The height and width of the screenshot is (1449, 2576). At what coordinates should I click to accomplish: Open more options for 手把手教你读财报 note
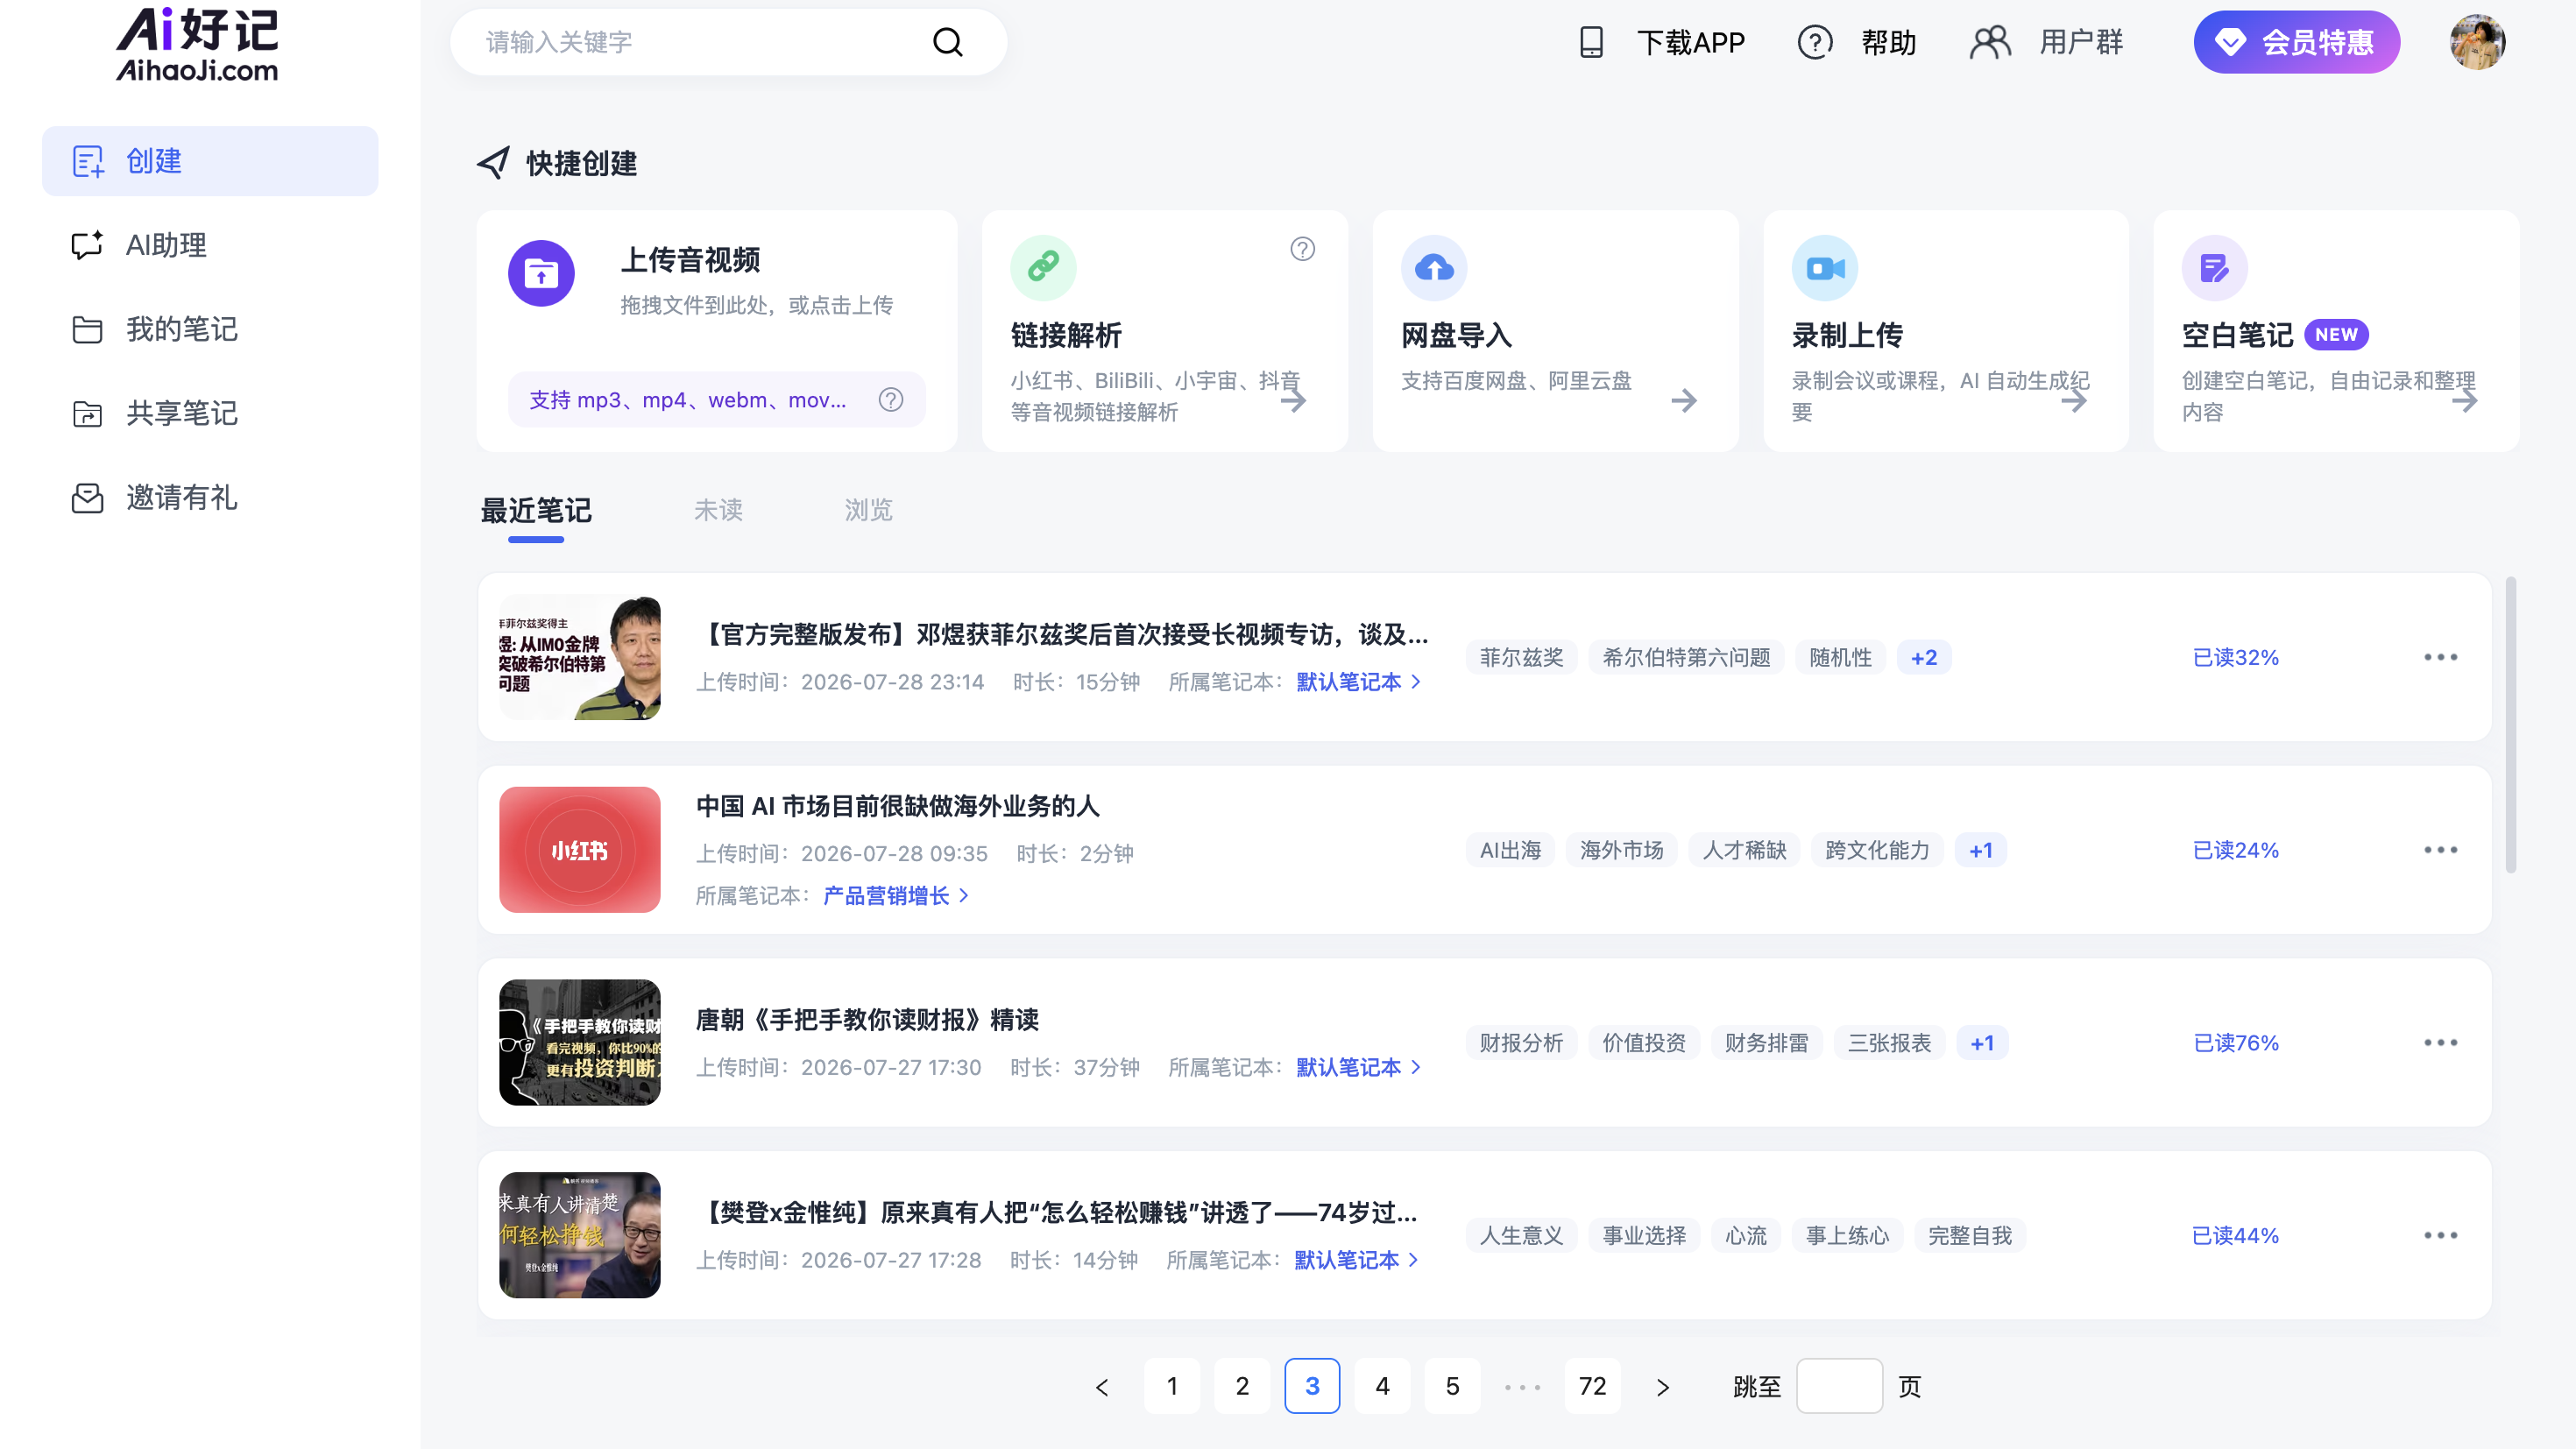(x=2441, y=1043)
